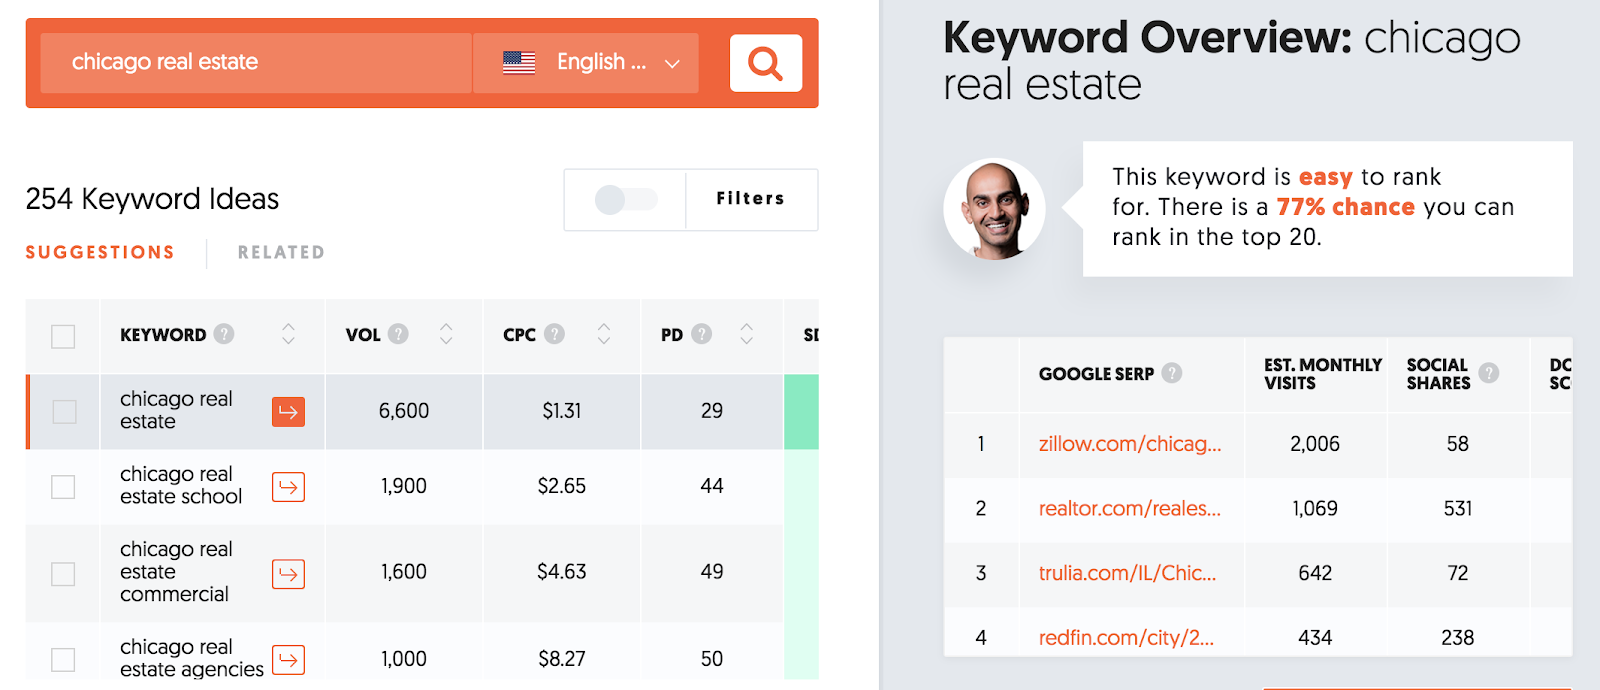The image size is (1600, 690).
Task: Open arrow icon for chicago real estate school
Action: [288, 487]
